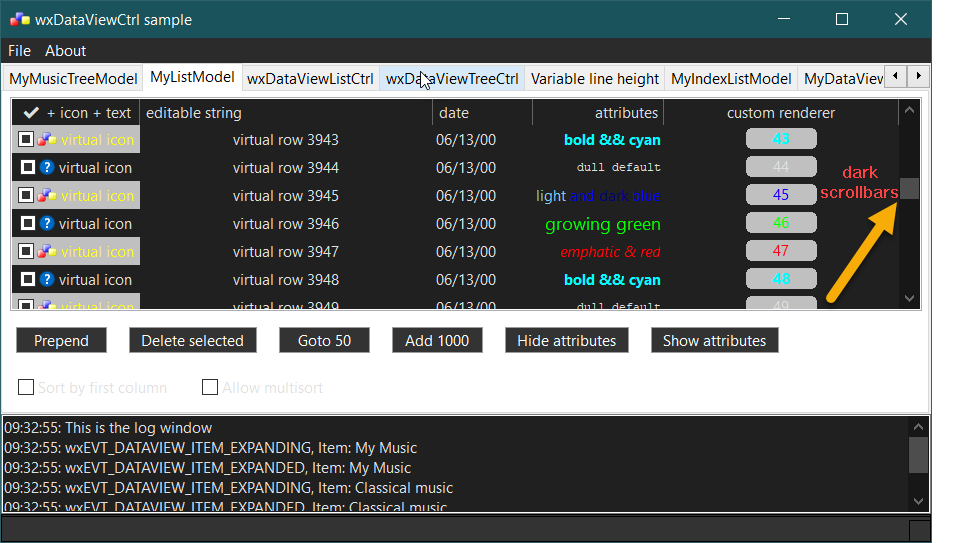
Task: Click the custom renderer column header
Action: [x=781, y=113]
